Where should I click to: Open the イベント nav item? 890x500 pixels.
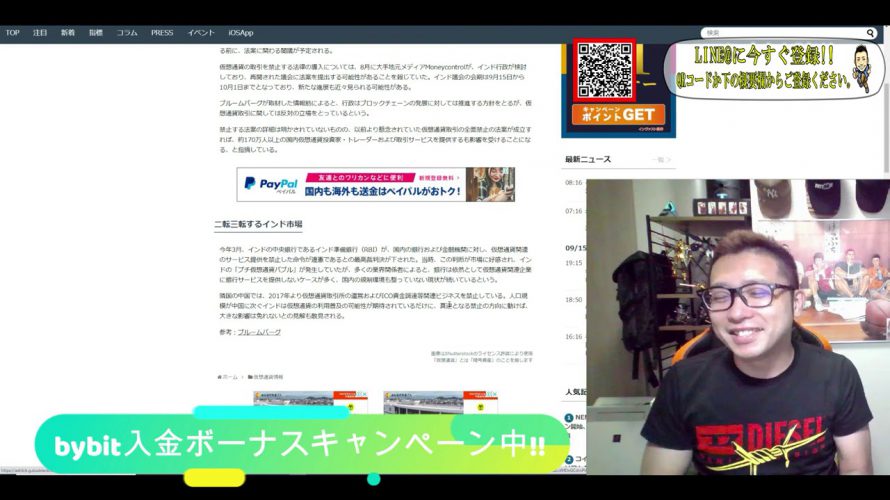[201, 33]
